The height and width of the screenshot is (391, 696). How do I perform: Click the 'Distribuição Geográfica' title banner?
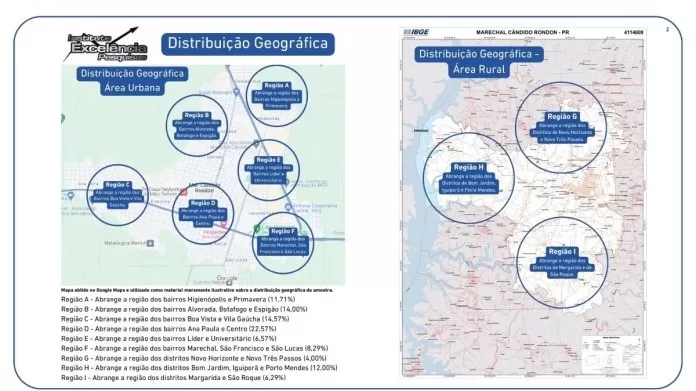click(248, 43)
